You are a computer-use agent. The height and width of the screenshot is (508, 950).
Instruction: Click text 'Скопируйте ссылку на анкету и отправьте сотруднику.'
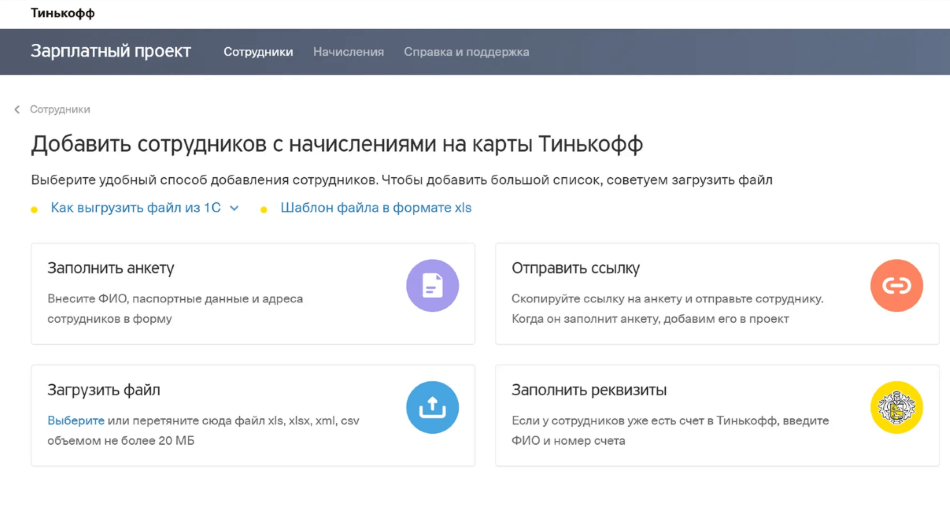[668, 299]
